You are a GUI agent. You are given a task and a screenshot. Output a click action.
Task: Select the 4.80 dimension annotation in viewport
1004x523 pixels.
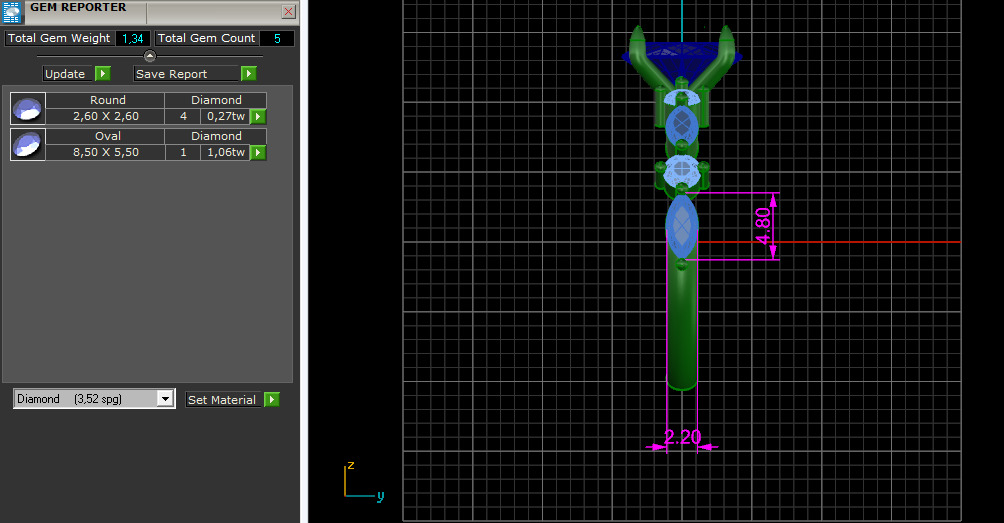coord(763,226)
